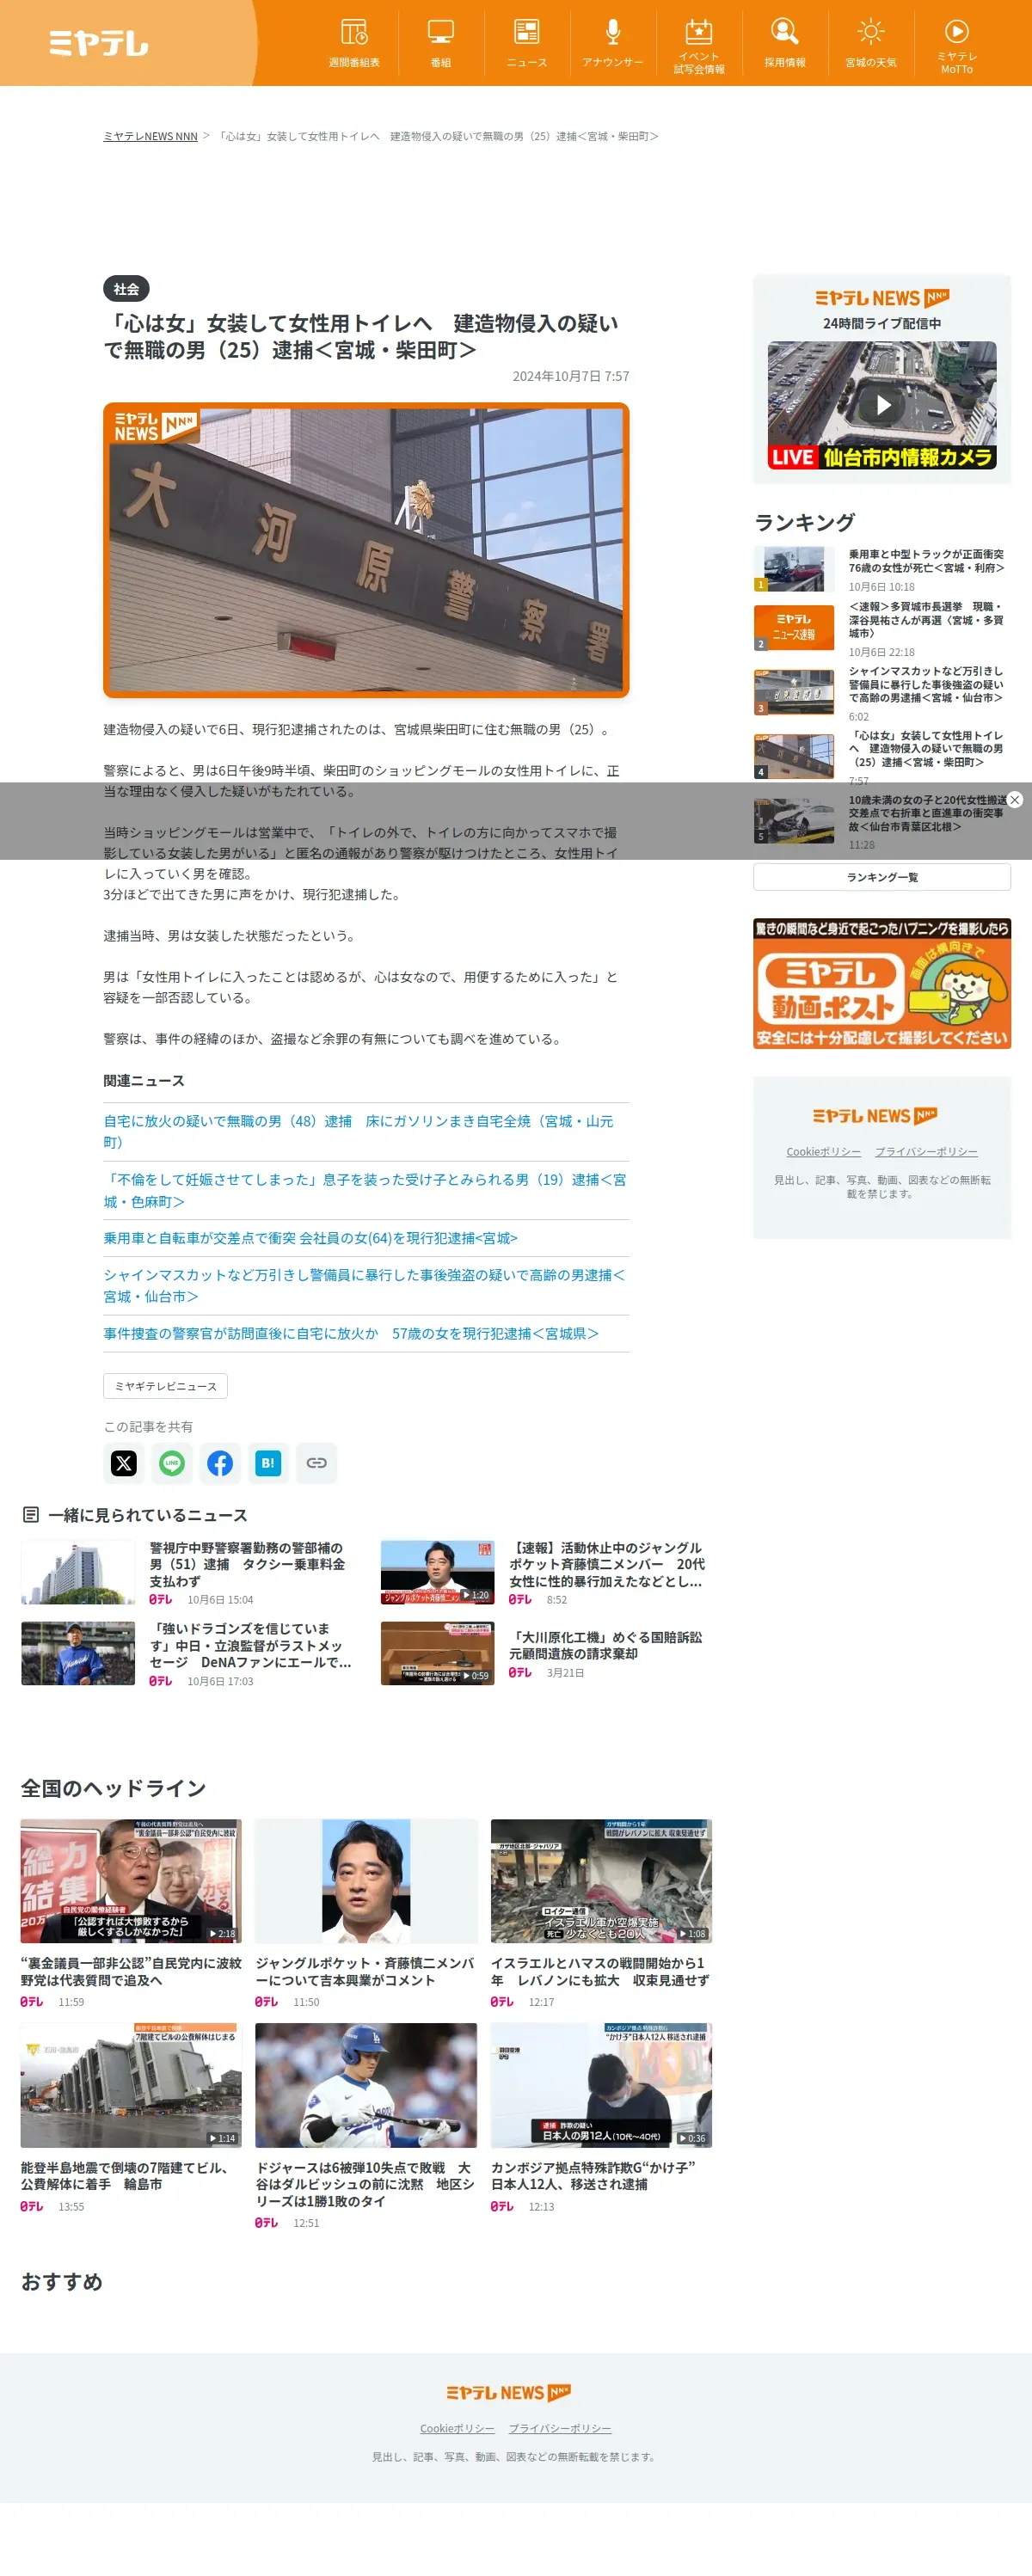Open 吉本興業がコメント headline
Image resolution: width=1032 pixels, height=2576 pixels.
click(365, 1971)
